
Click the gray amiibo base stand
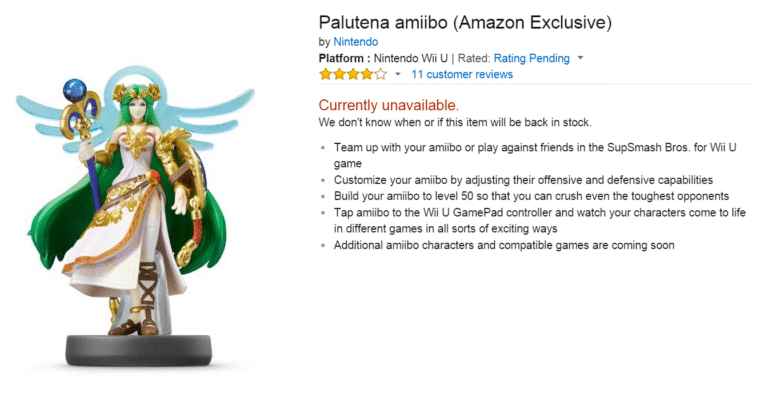pyautogui.click(x=139, y=350)
